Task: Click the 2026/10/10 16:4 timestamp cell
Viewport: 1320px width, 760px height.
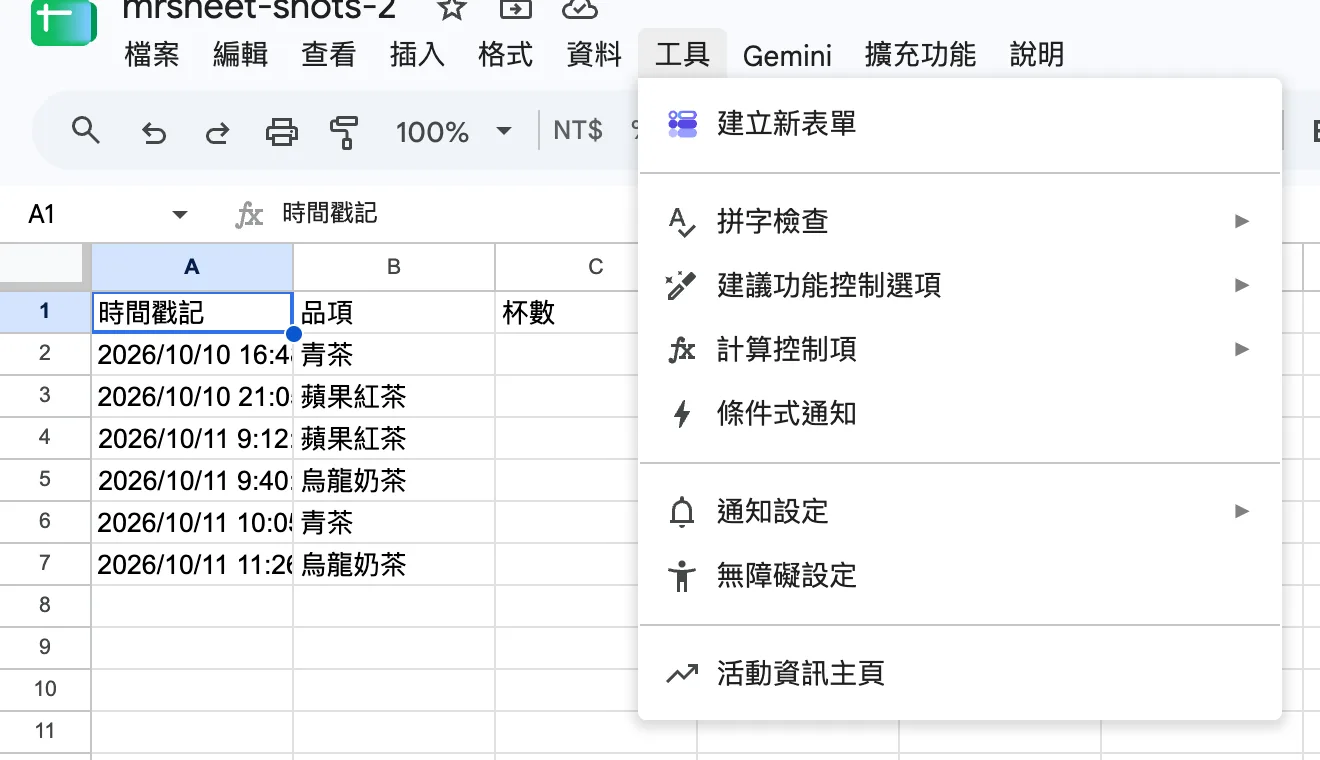Action: click(192, 354)
